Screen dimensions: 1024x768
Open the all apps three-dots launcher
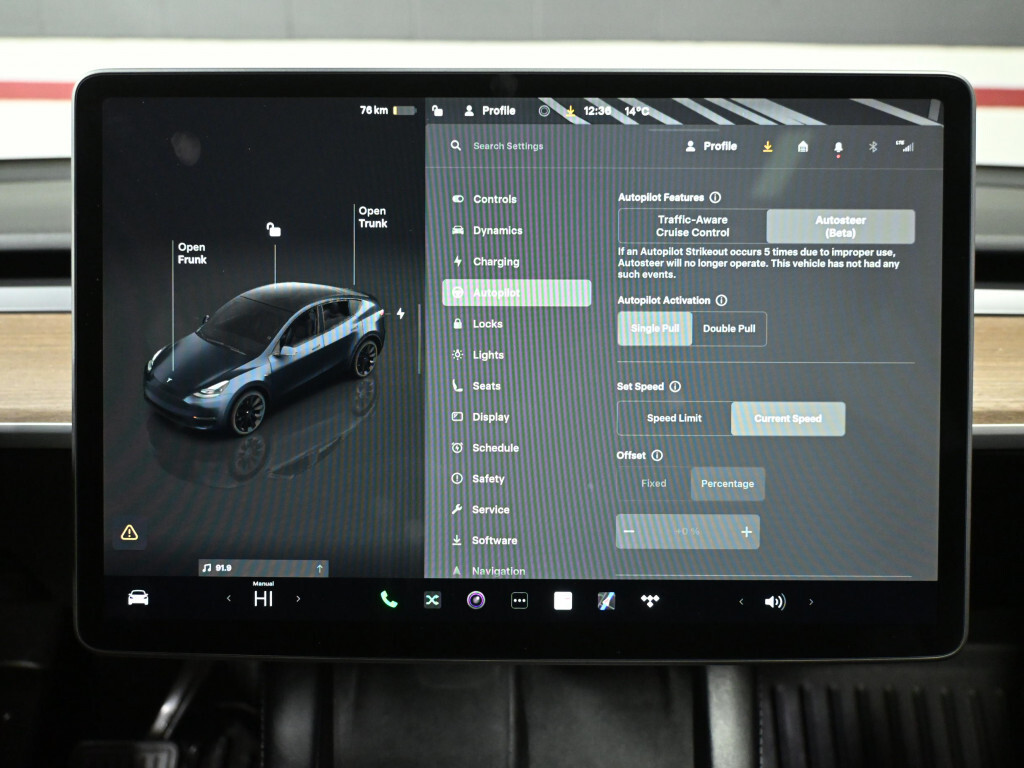[x=519, y=601]
